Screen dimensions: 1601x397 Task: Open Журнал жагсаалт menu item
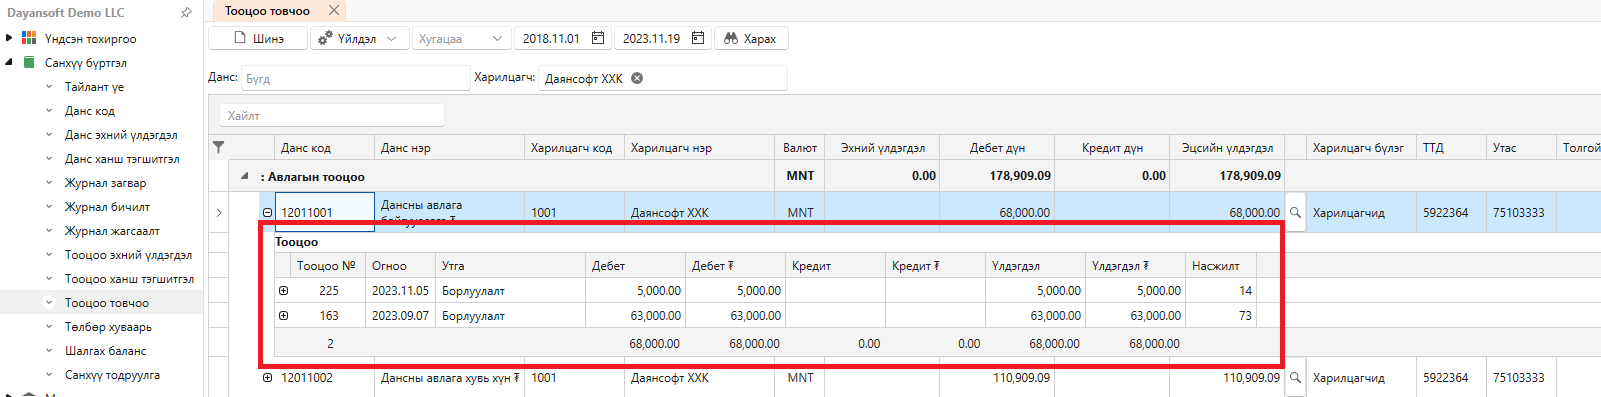click(x=112, y=231)
